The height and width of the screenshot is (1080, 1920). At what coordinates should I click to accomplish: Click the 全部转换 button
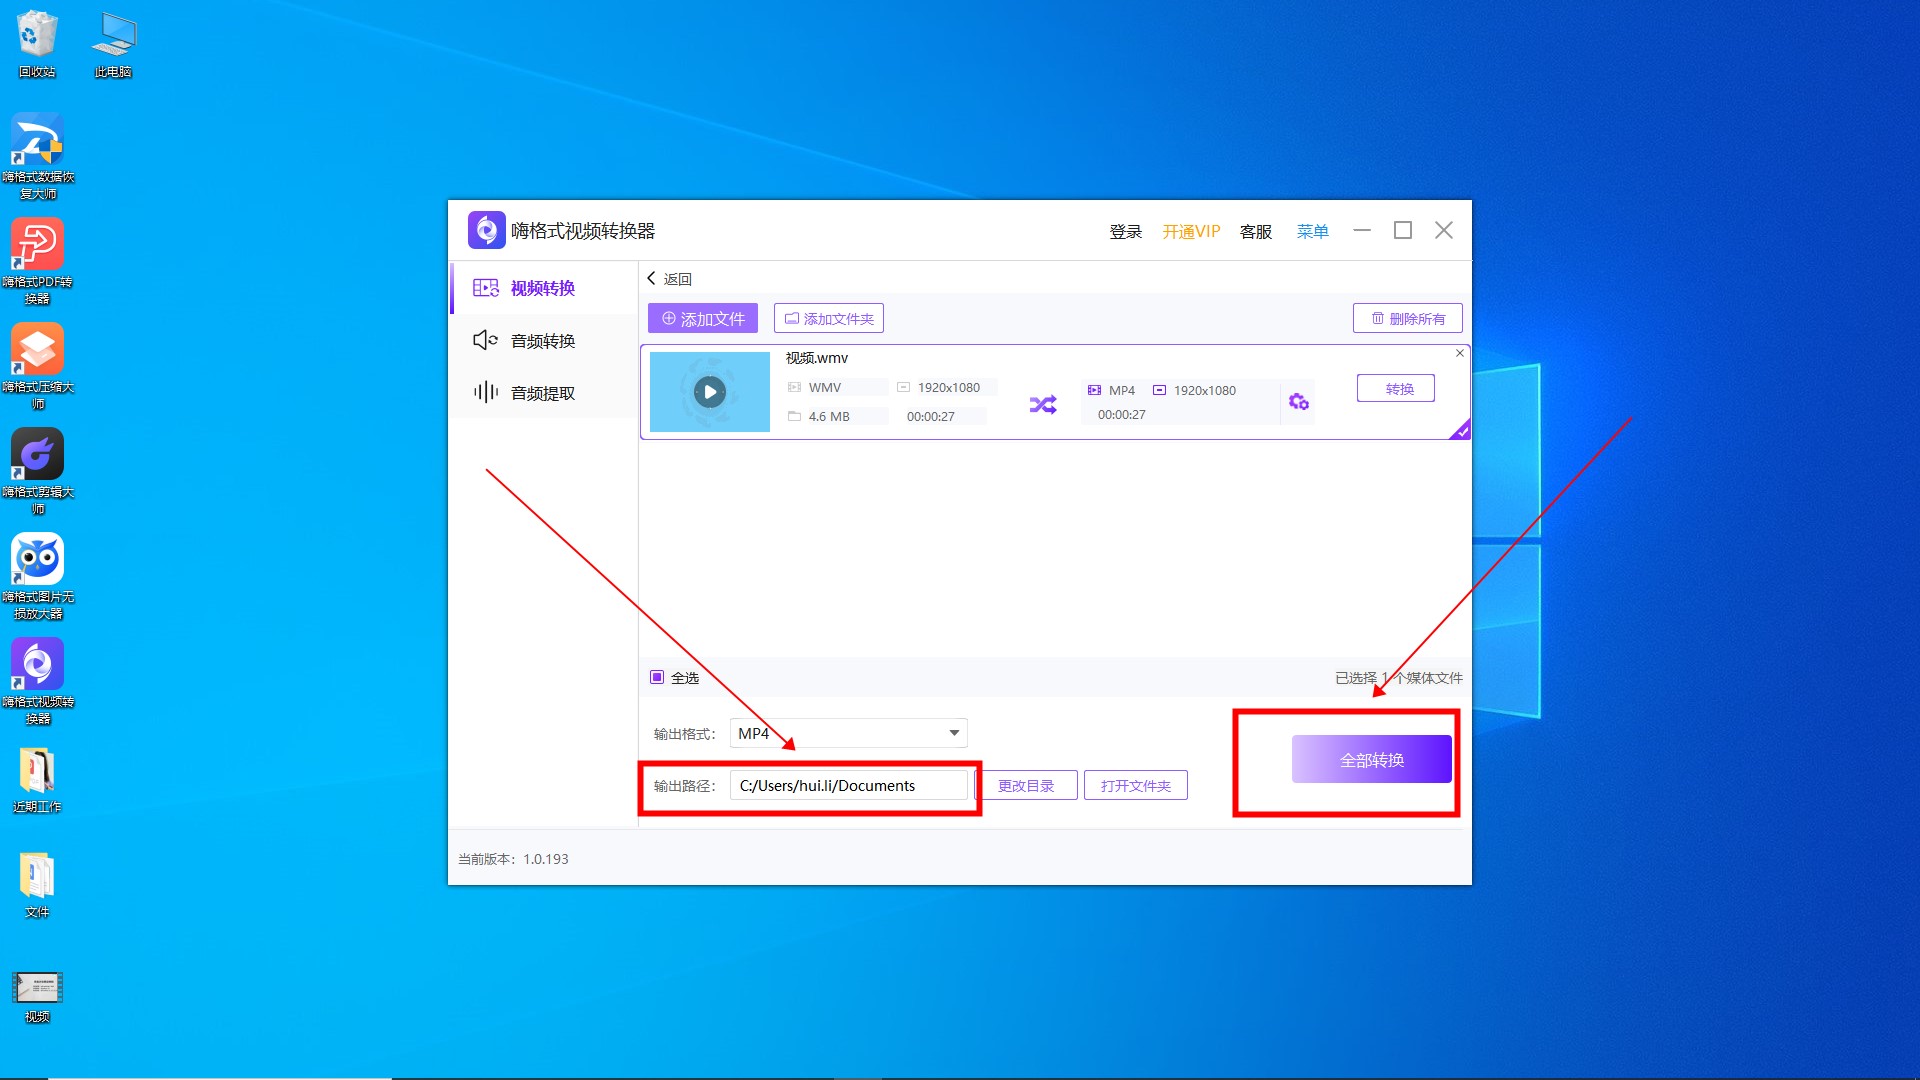[x=1371, y=760]
